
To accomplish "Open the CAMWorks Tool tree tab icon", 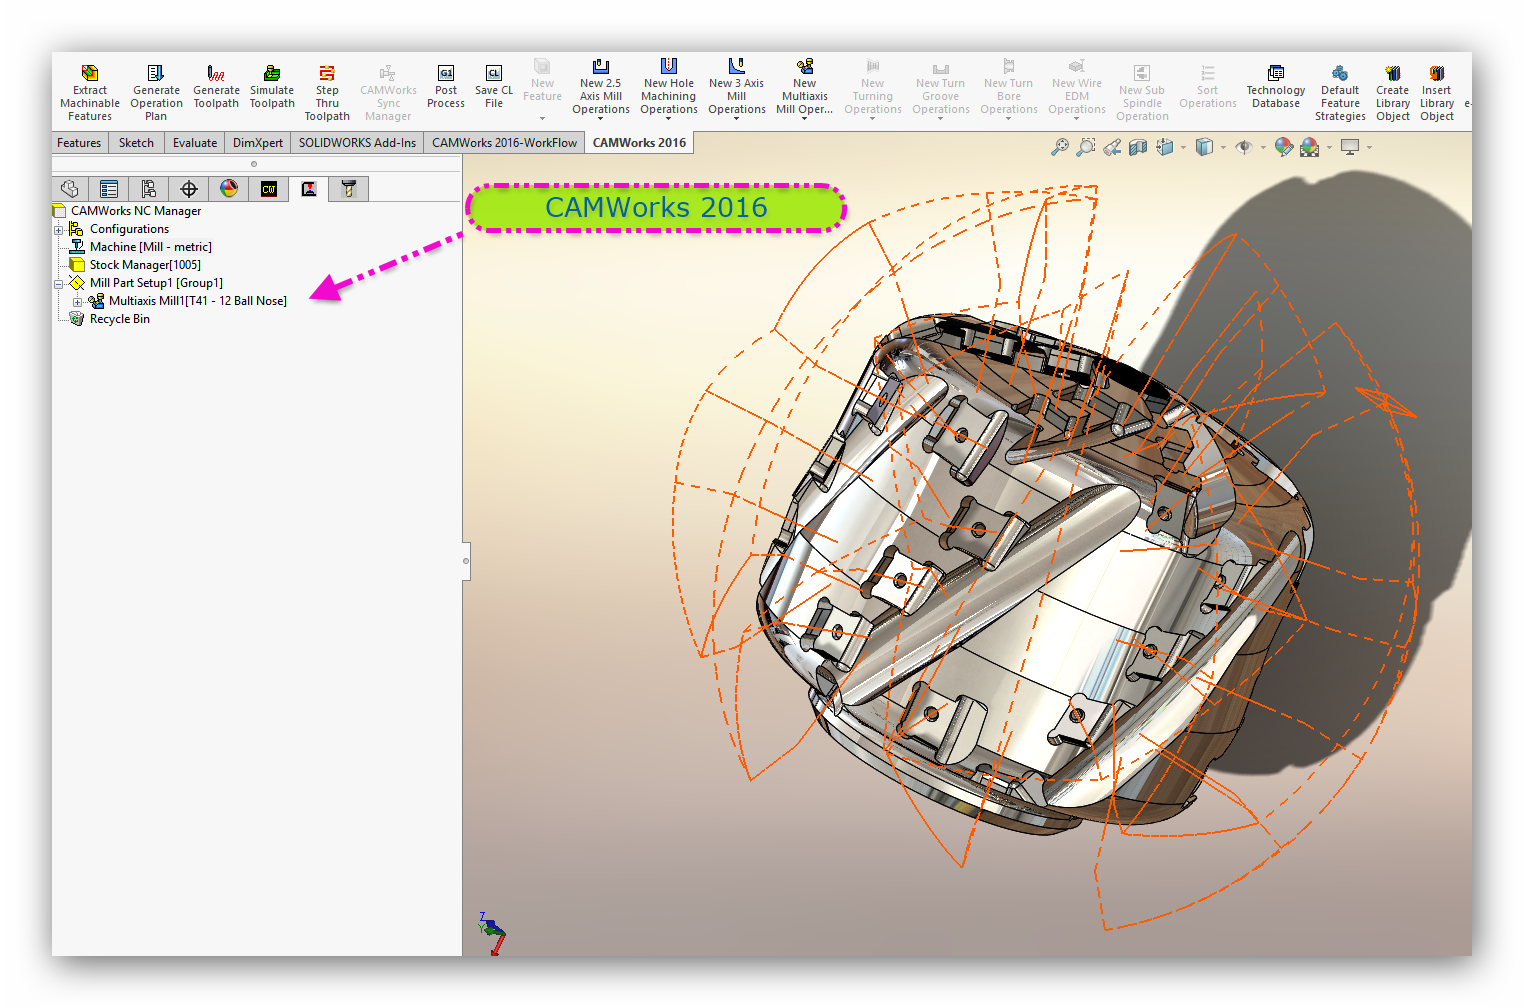I will pyautogui.click(x=349, y=189).
